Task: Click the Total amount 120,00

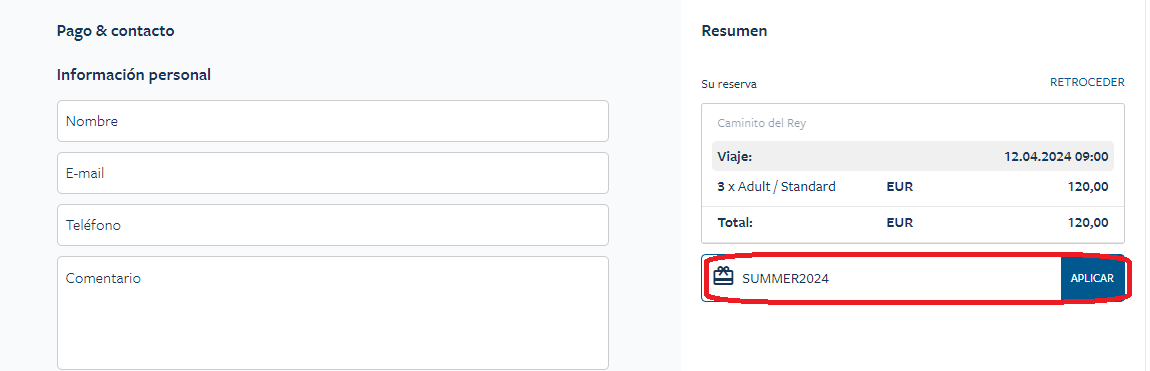Action: click(x=1088, y=222)
